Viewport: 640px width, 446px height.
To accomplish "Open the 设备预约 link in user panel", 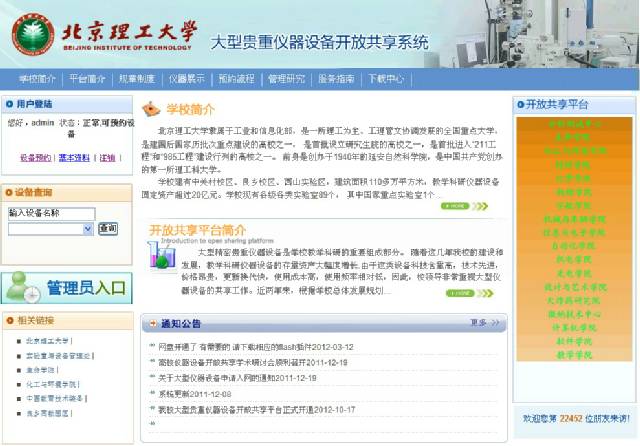I will tap(35, 158).
